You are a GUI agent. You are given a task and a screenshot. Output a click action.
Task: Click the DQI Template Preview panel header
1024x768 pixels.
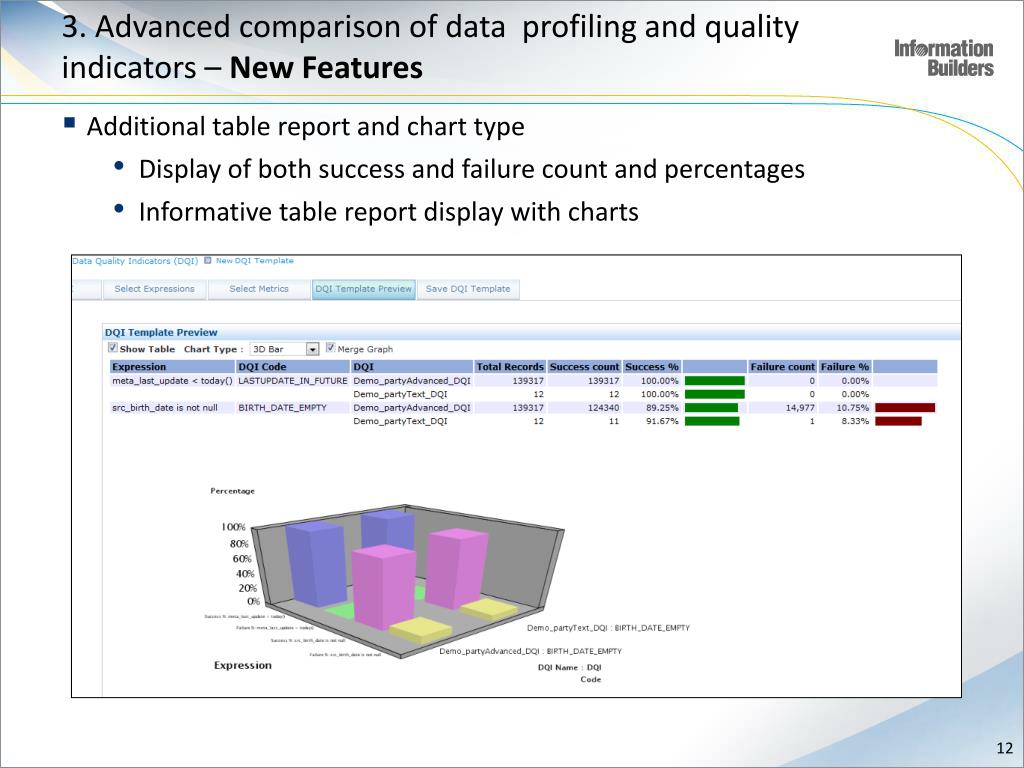(x=161, y=332)
